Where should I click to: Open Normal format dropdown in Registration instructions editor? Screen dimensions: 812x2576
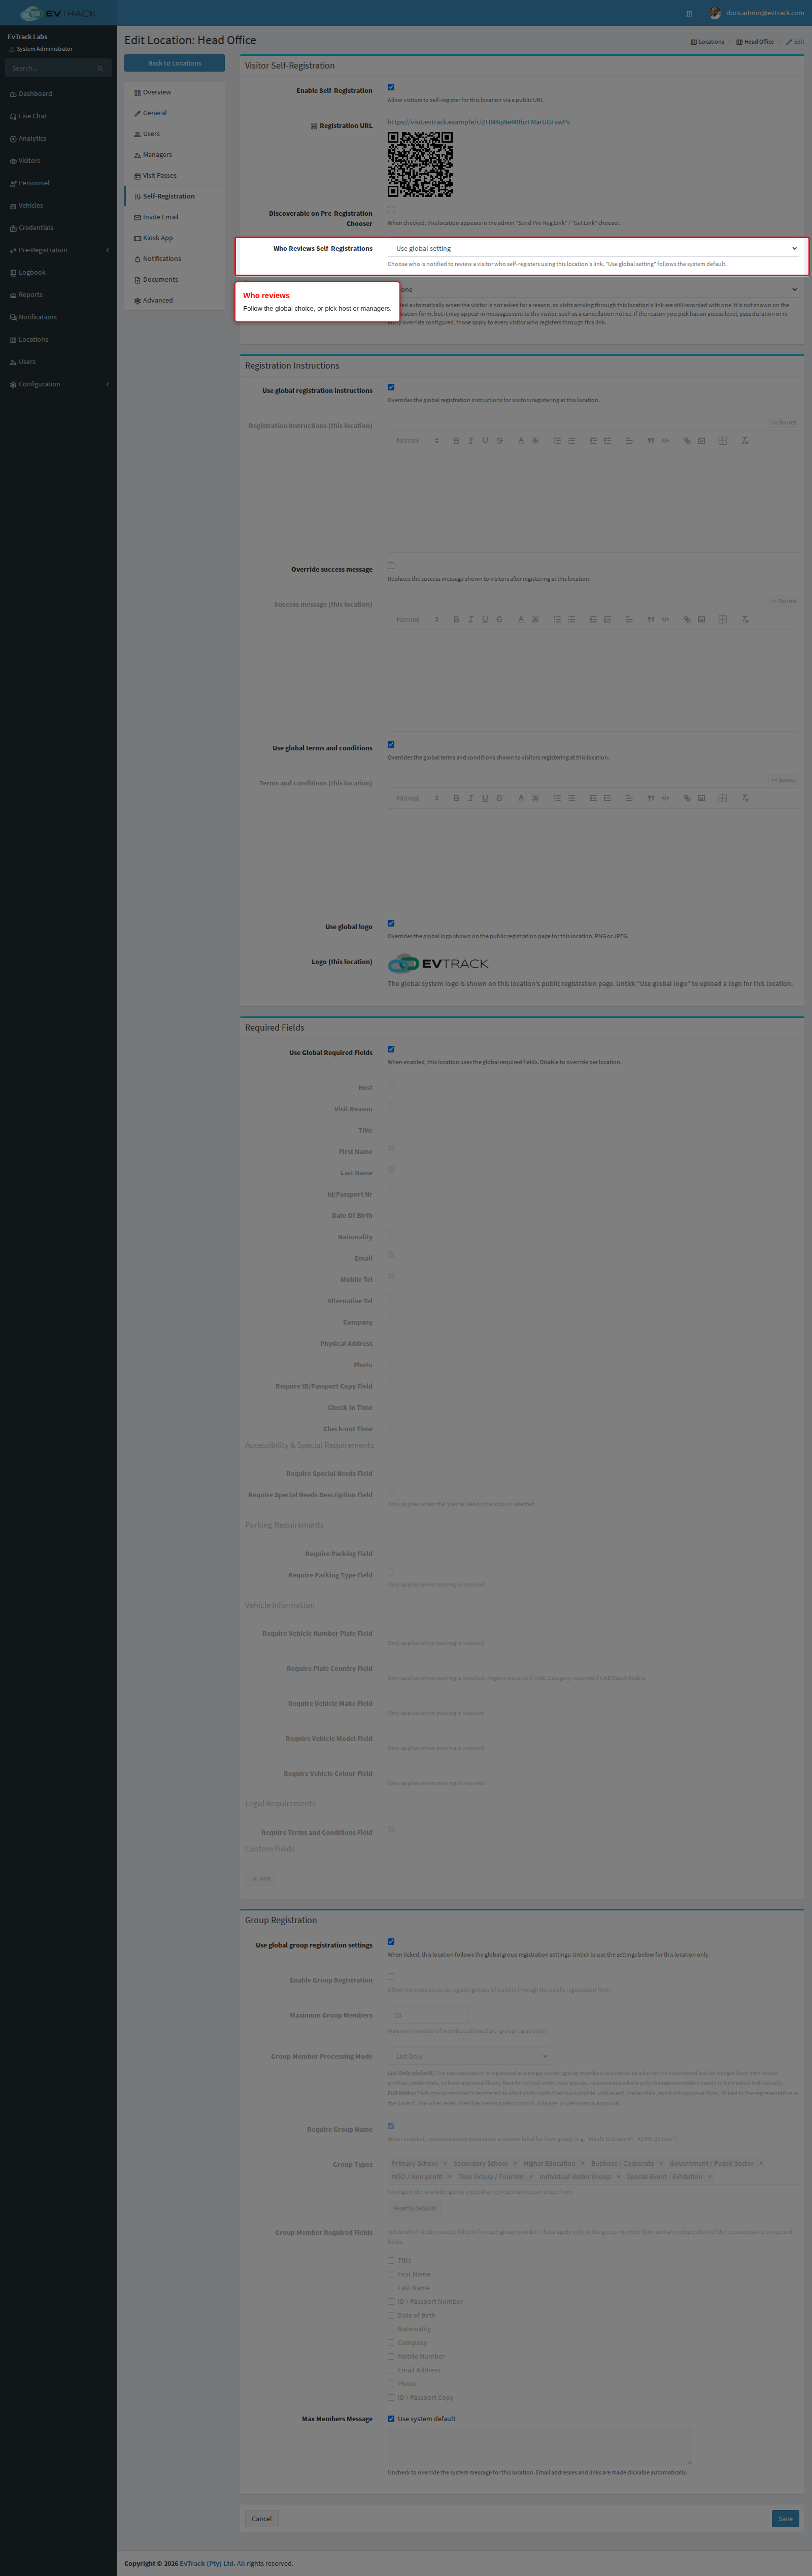(417, 441)
